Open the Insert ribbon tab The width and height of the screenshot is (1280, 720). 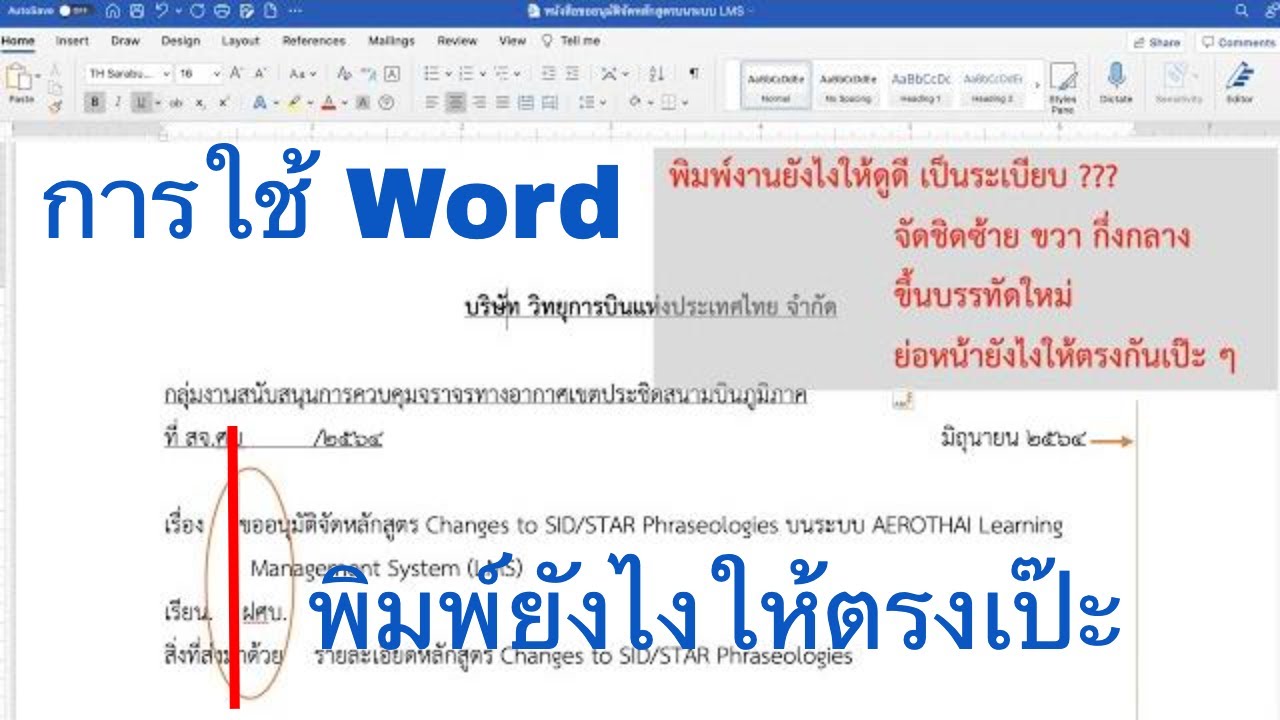click(72, 41)
